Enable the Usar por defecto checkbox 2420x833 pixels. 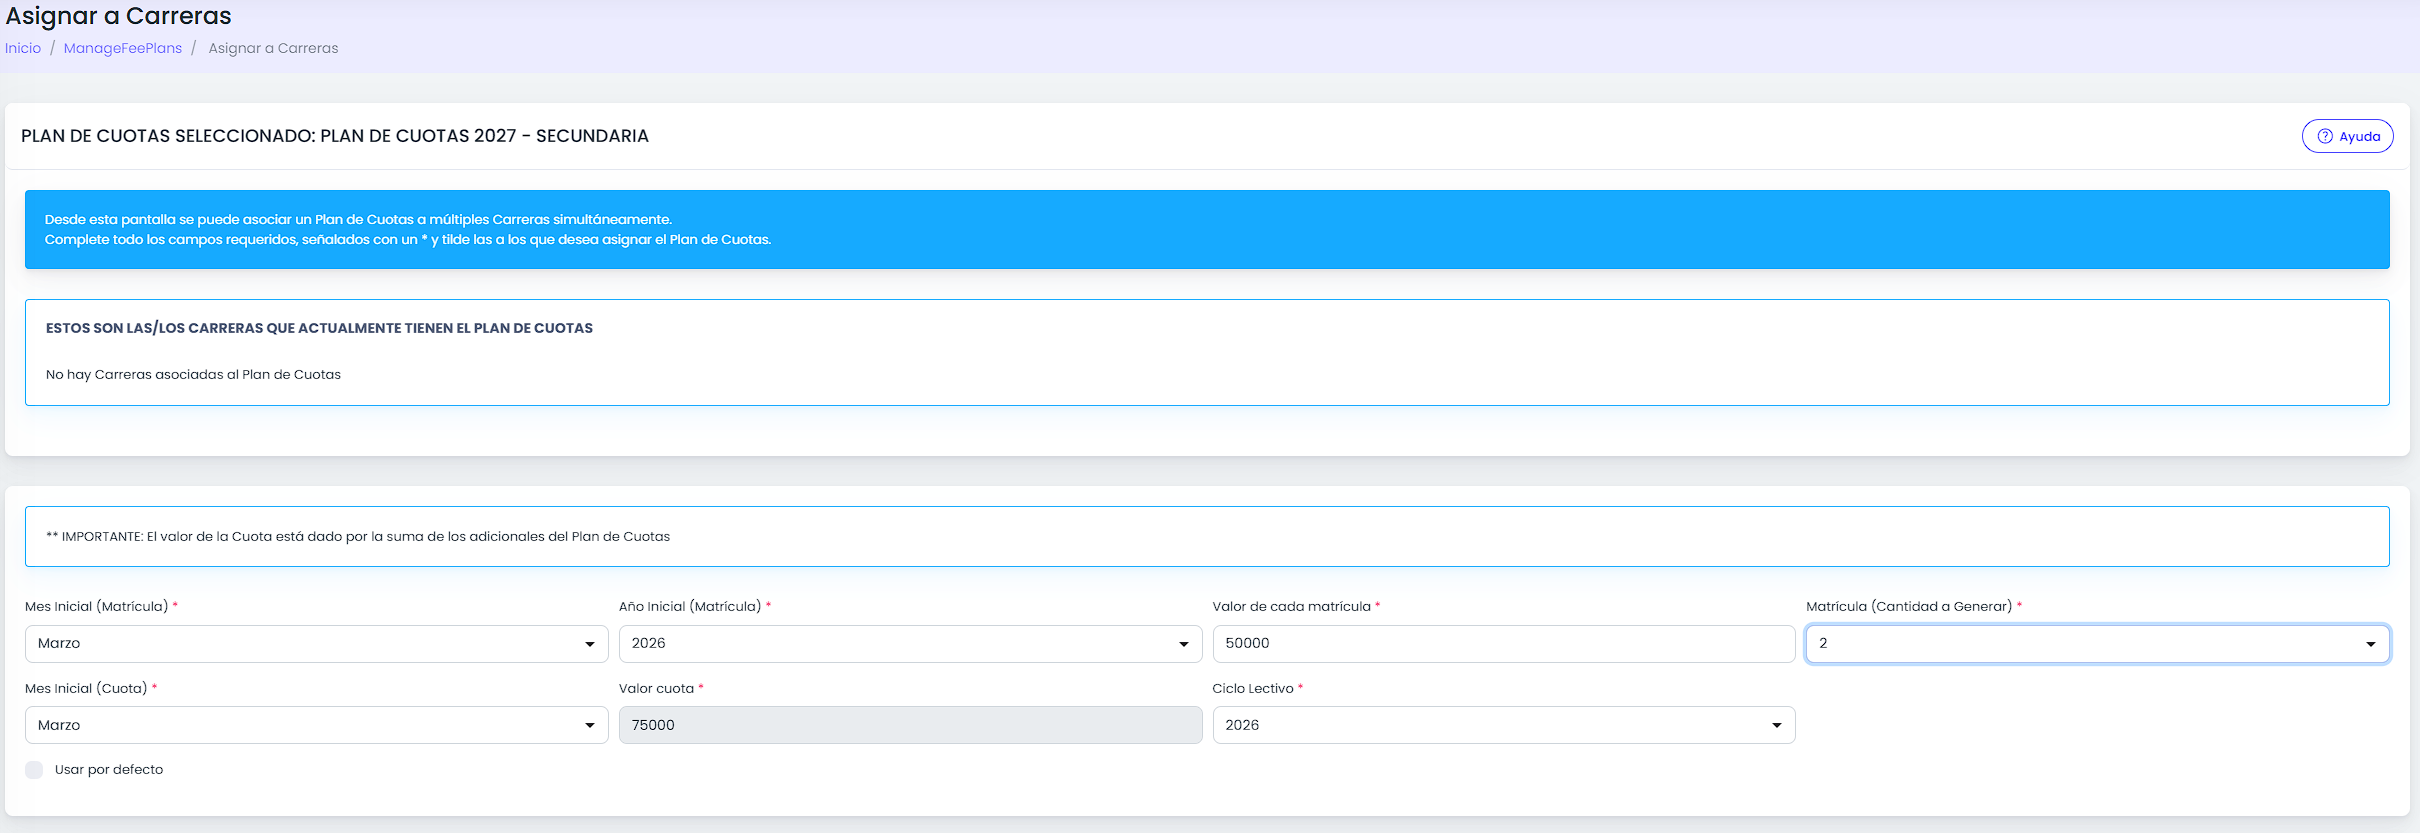click(34, 770)
